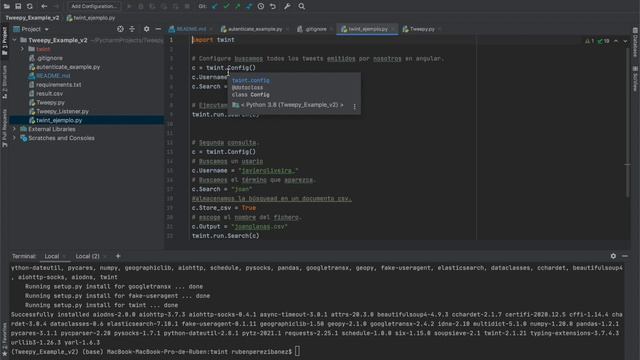
Task: Switch to .gitignore editor tab
Action: 315,29
